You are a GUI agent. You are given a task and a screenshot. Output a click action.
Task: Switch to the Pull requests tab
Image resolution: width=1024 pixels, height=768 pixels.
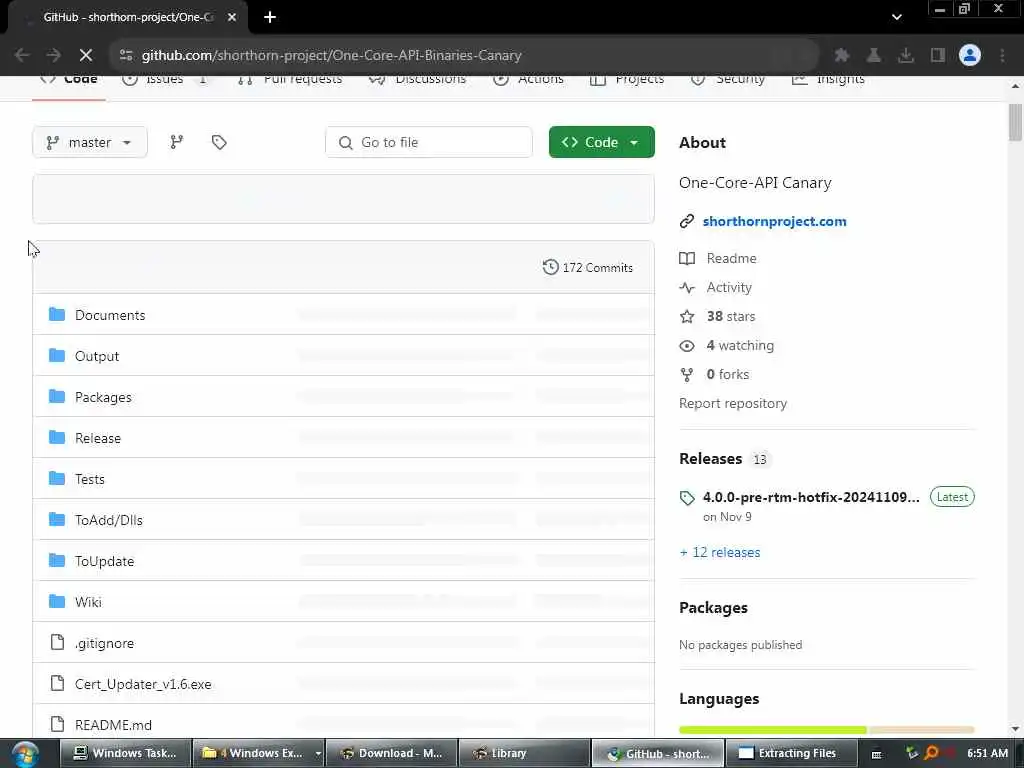(x=290, y=80)
